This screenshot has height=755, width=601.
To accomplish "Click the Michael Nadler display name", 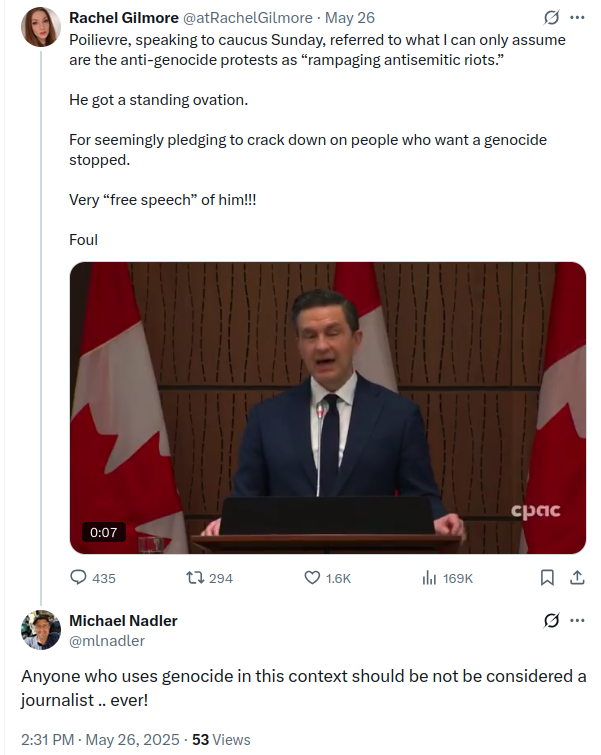I will pyautogui.click(x=123, y=621).
